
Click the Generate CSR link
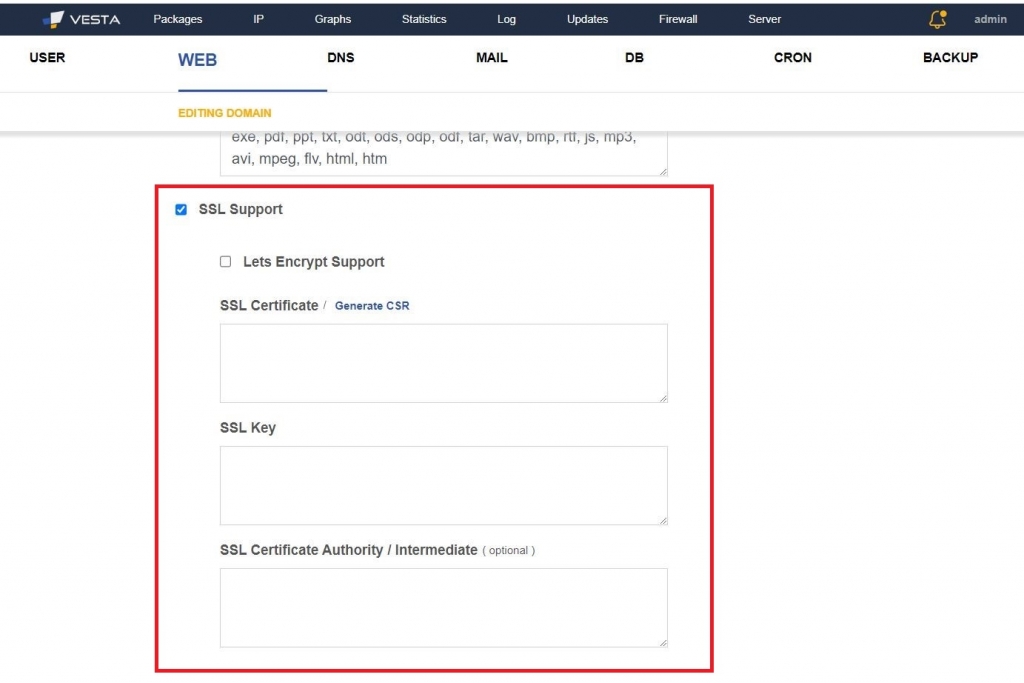(x=372, y=306)
